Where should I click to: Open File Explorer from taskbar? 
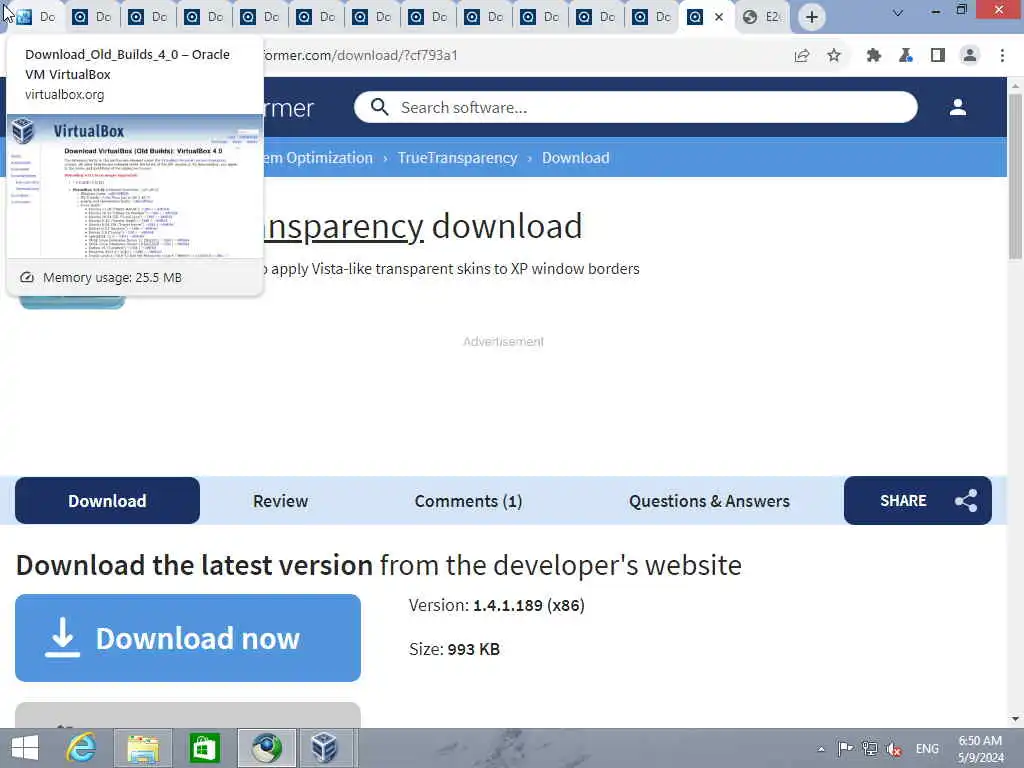(143, 748)
